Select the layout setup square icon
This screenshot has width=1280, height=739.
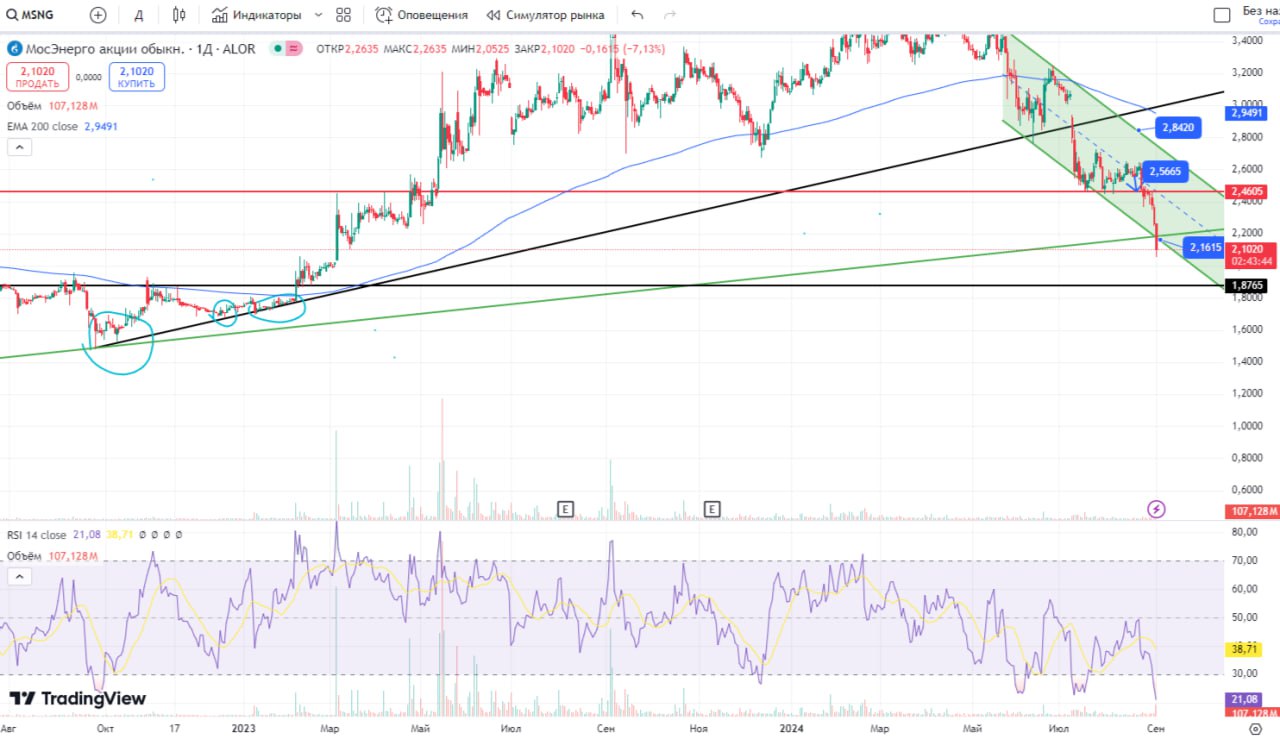(1221, 15)
